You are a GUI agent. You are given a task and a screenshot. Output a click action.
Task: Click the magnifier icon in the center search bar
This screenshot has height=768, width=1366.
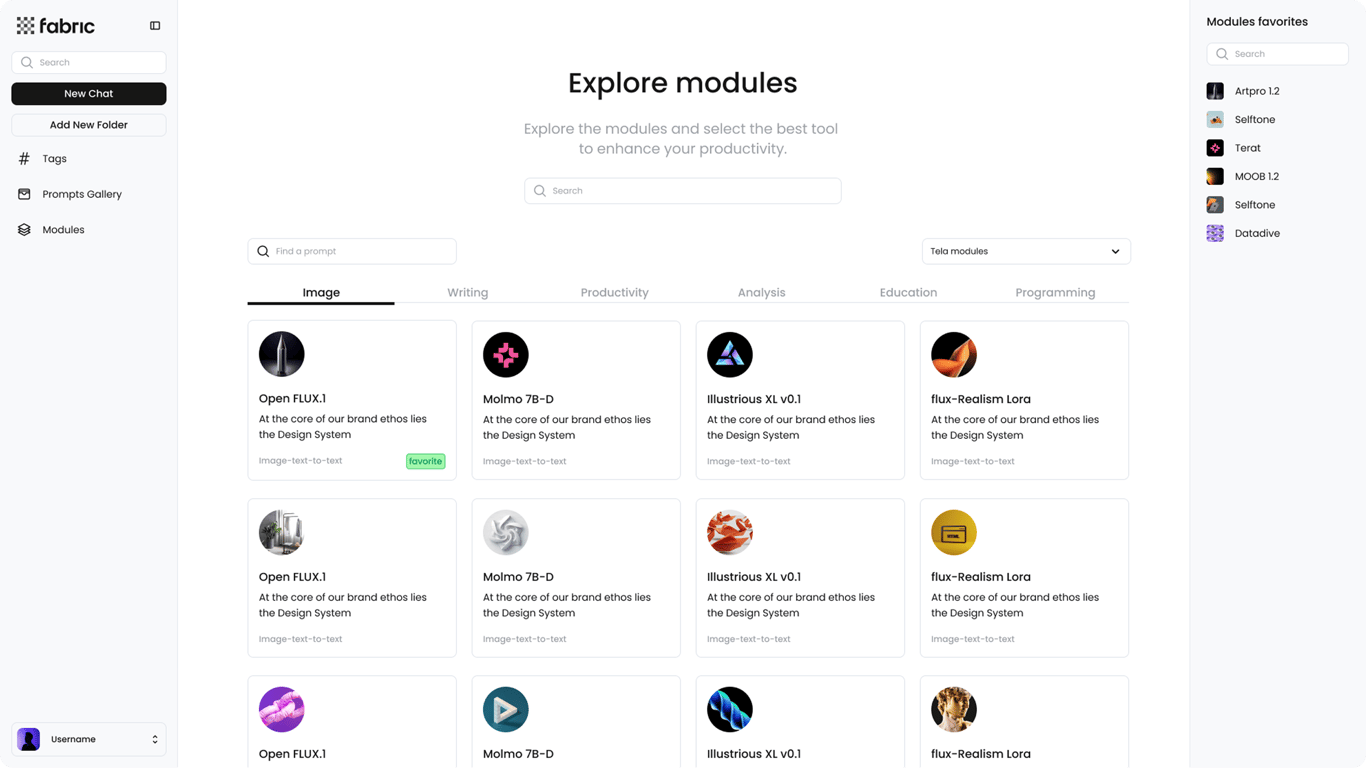pyautogui.click(x=540, y=191)
